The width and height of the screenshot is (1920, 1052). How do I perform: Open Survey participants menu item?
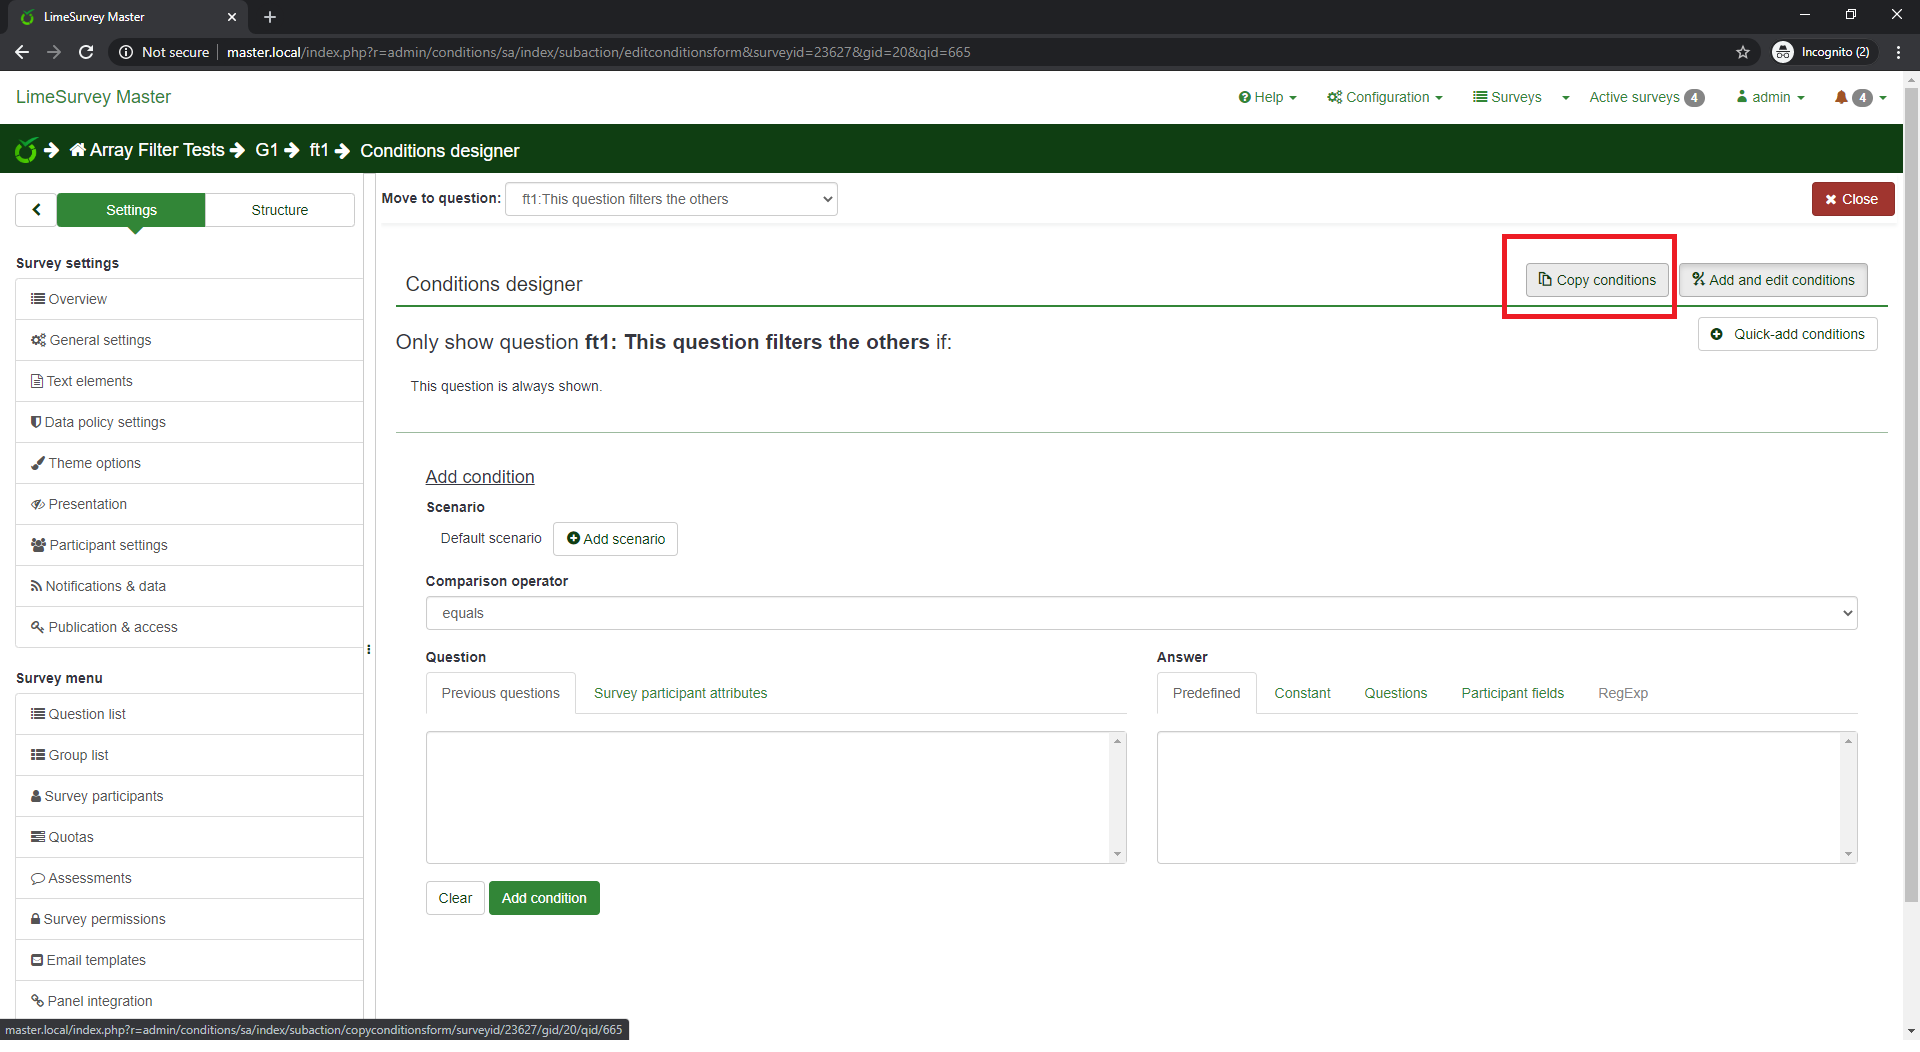coord(189,796)
